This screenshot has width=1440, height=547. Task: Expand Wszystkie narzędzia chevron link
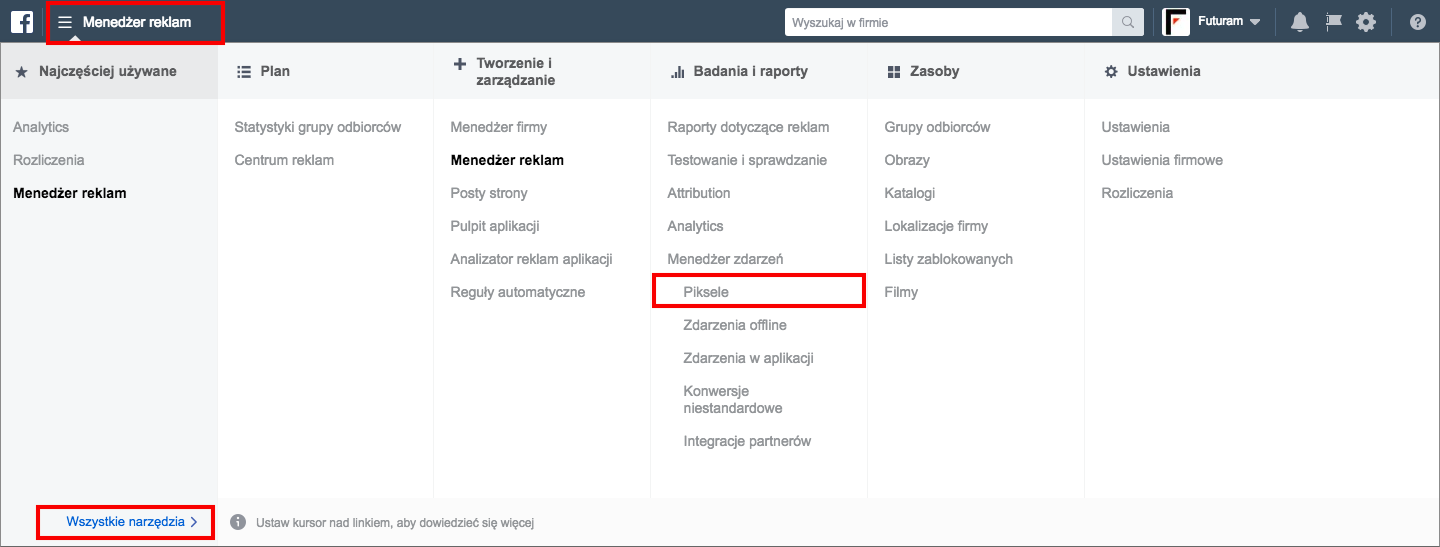point(131,522)
